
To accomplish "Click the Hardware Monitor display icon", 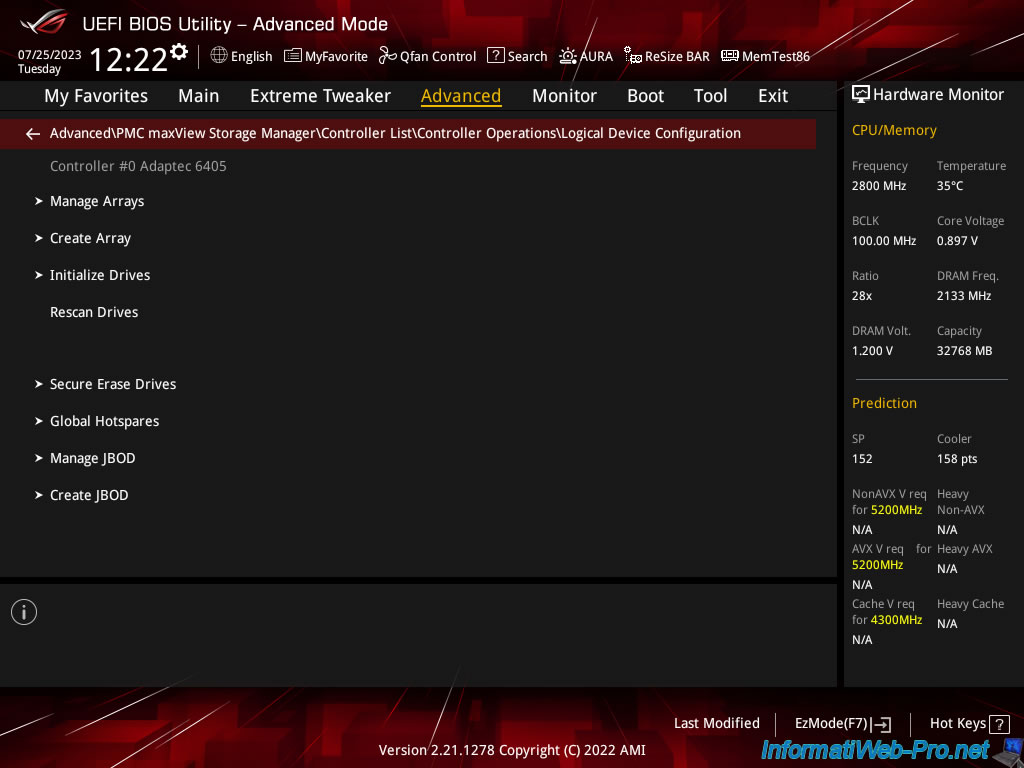I will click(861, 94).
